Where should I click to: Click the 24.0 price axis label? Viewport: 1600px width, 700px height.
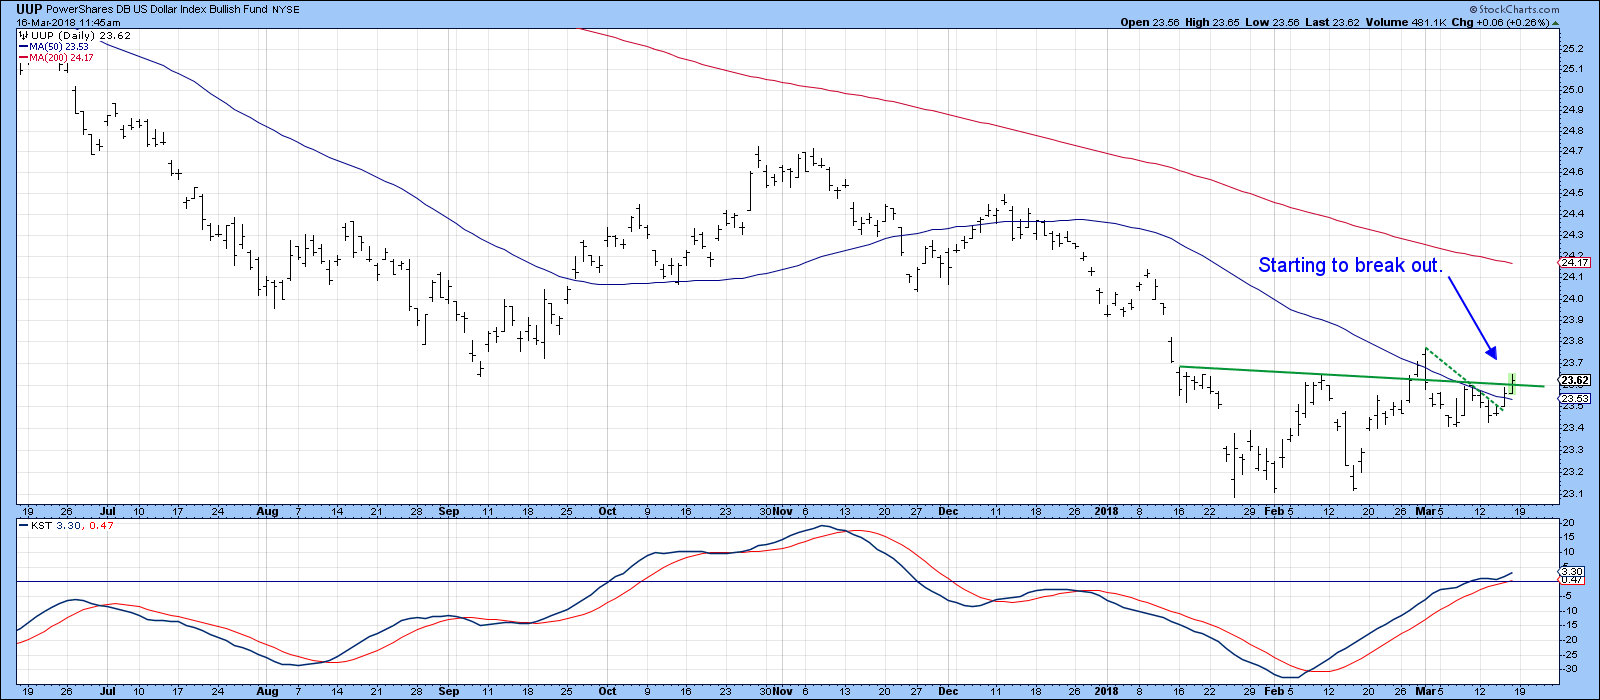point(1573,298)
